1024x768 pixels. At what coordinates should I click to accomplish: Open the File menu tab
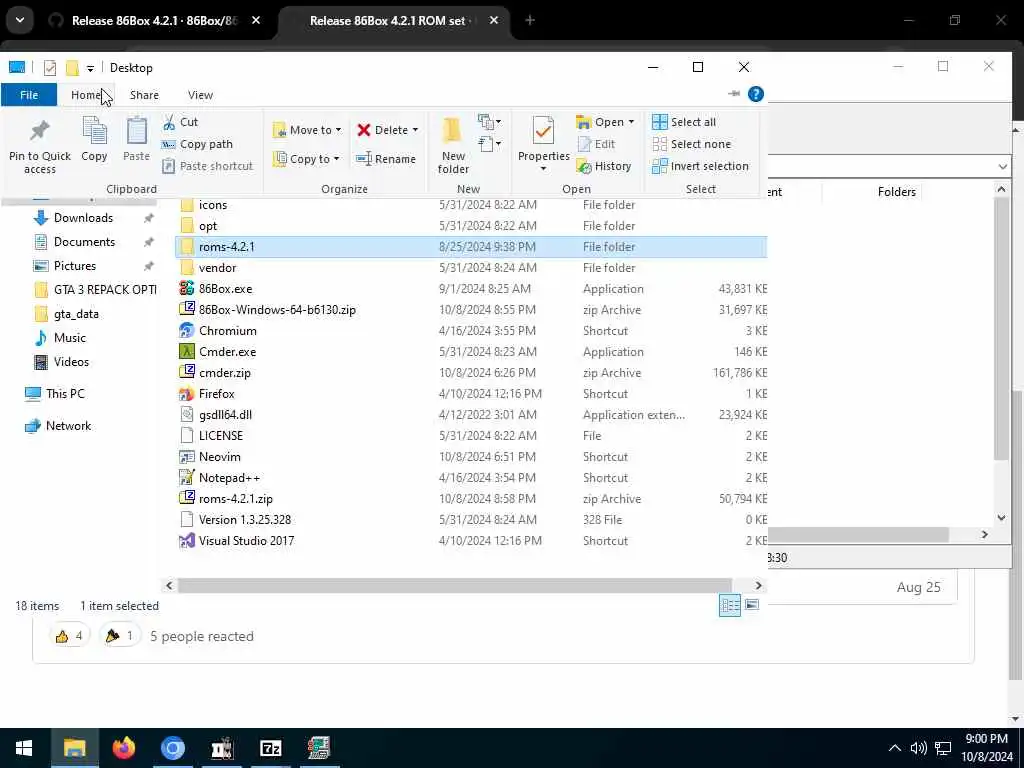[x=29, y=95]
